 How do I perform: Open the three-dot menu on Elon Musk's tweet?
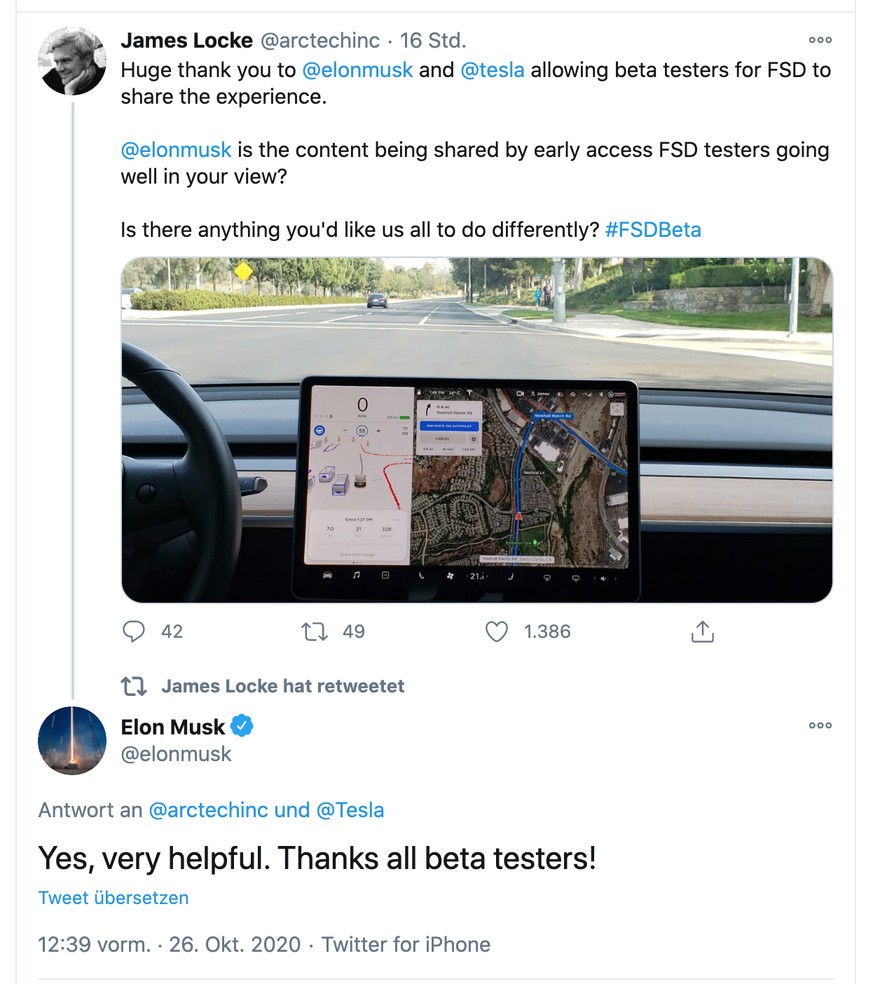click(x=820, y=725)
